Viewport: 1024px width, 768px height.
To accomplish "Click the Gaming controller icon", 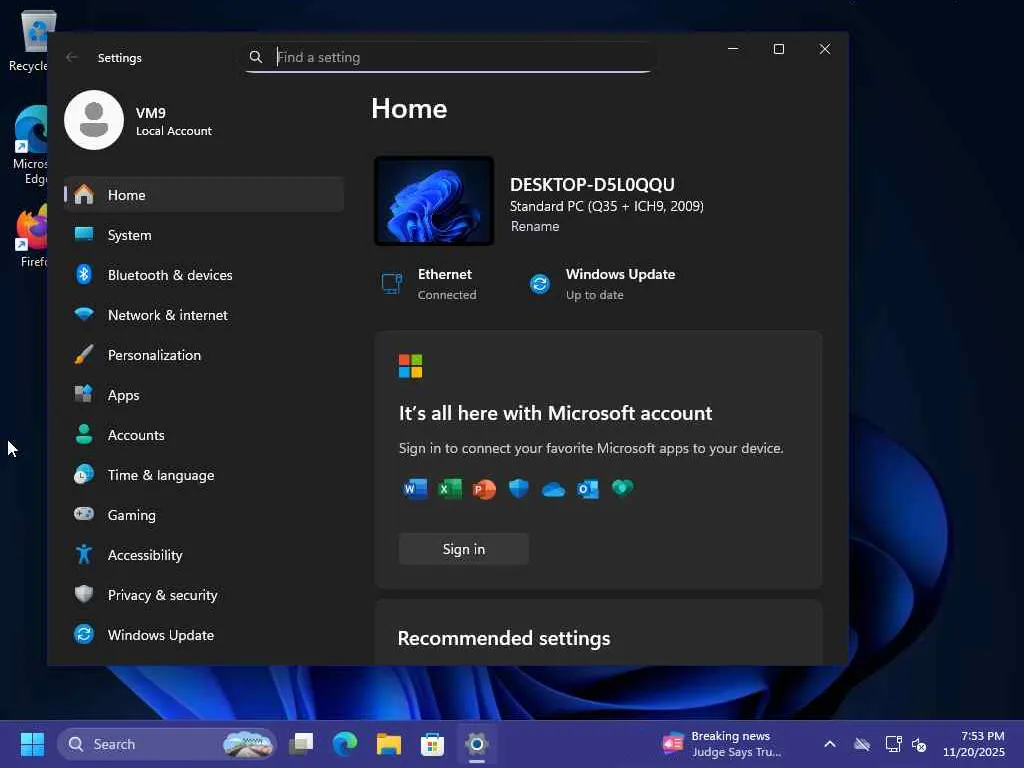I will (x=84, y=514).
